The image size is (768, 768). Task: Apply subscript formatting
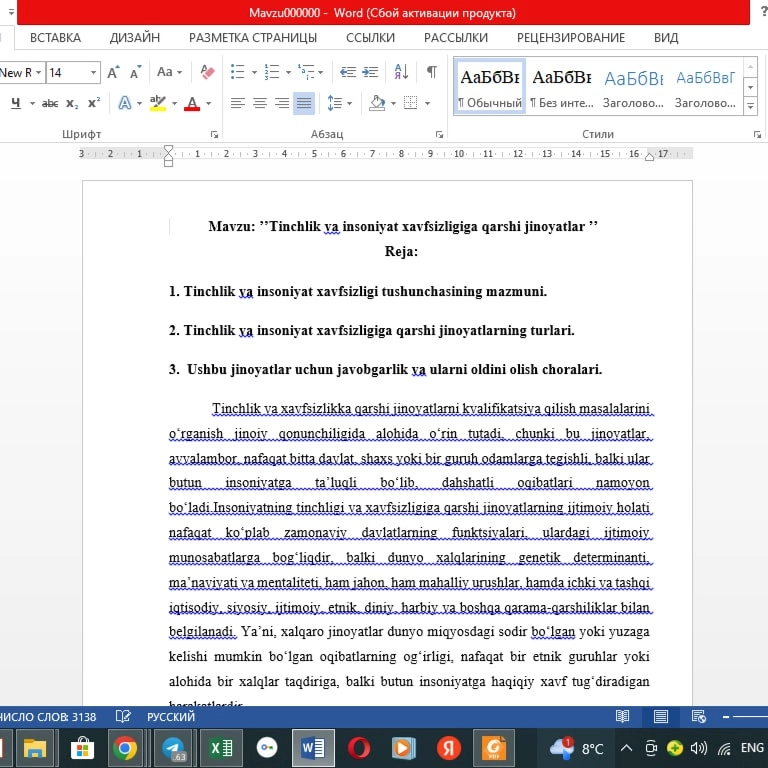click(x=72, y=103)
